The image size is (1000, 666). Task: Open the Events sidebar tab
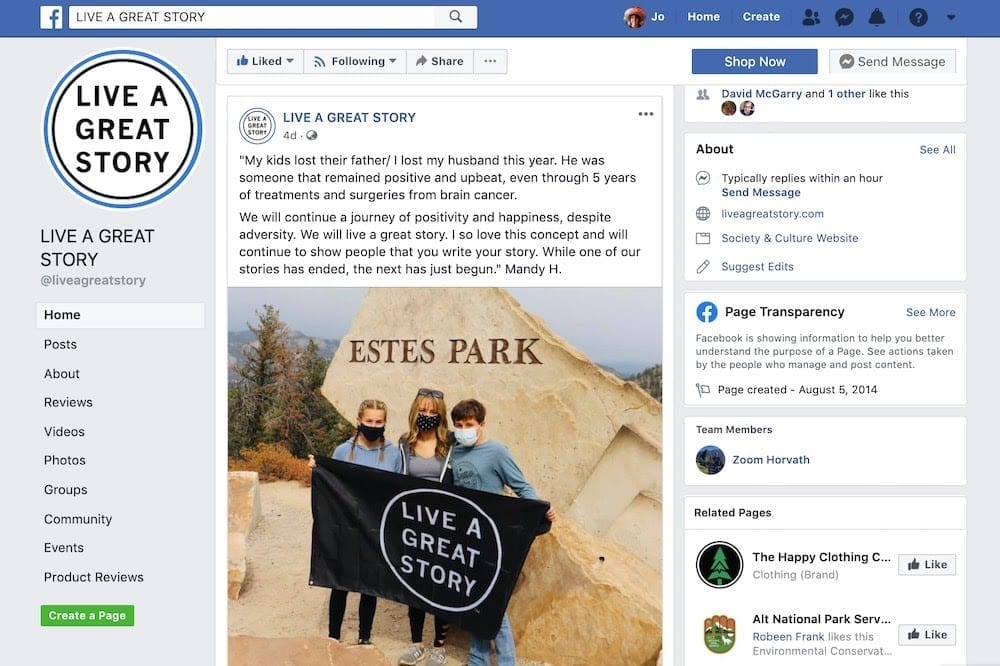tap(64, 548)
